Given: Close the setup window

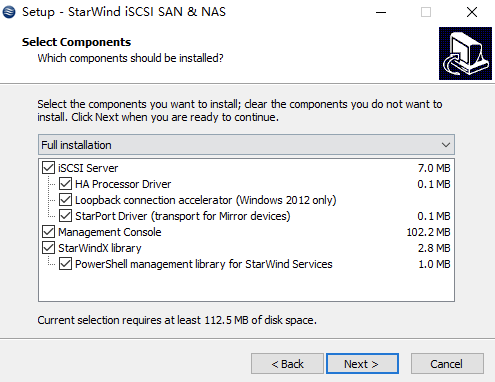Looking at the screenshot, I should pos(472,12).
